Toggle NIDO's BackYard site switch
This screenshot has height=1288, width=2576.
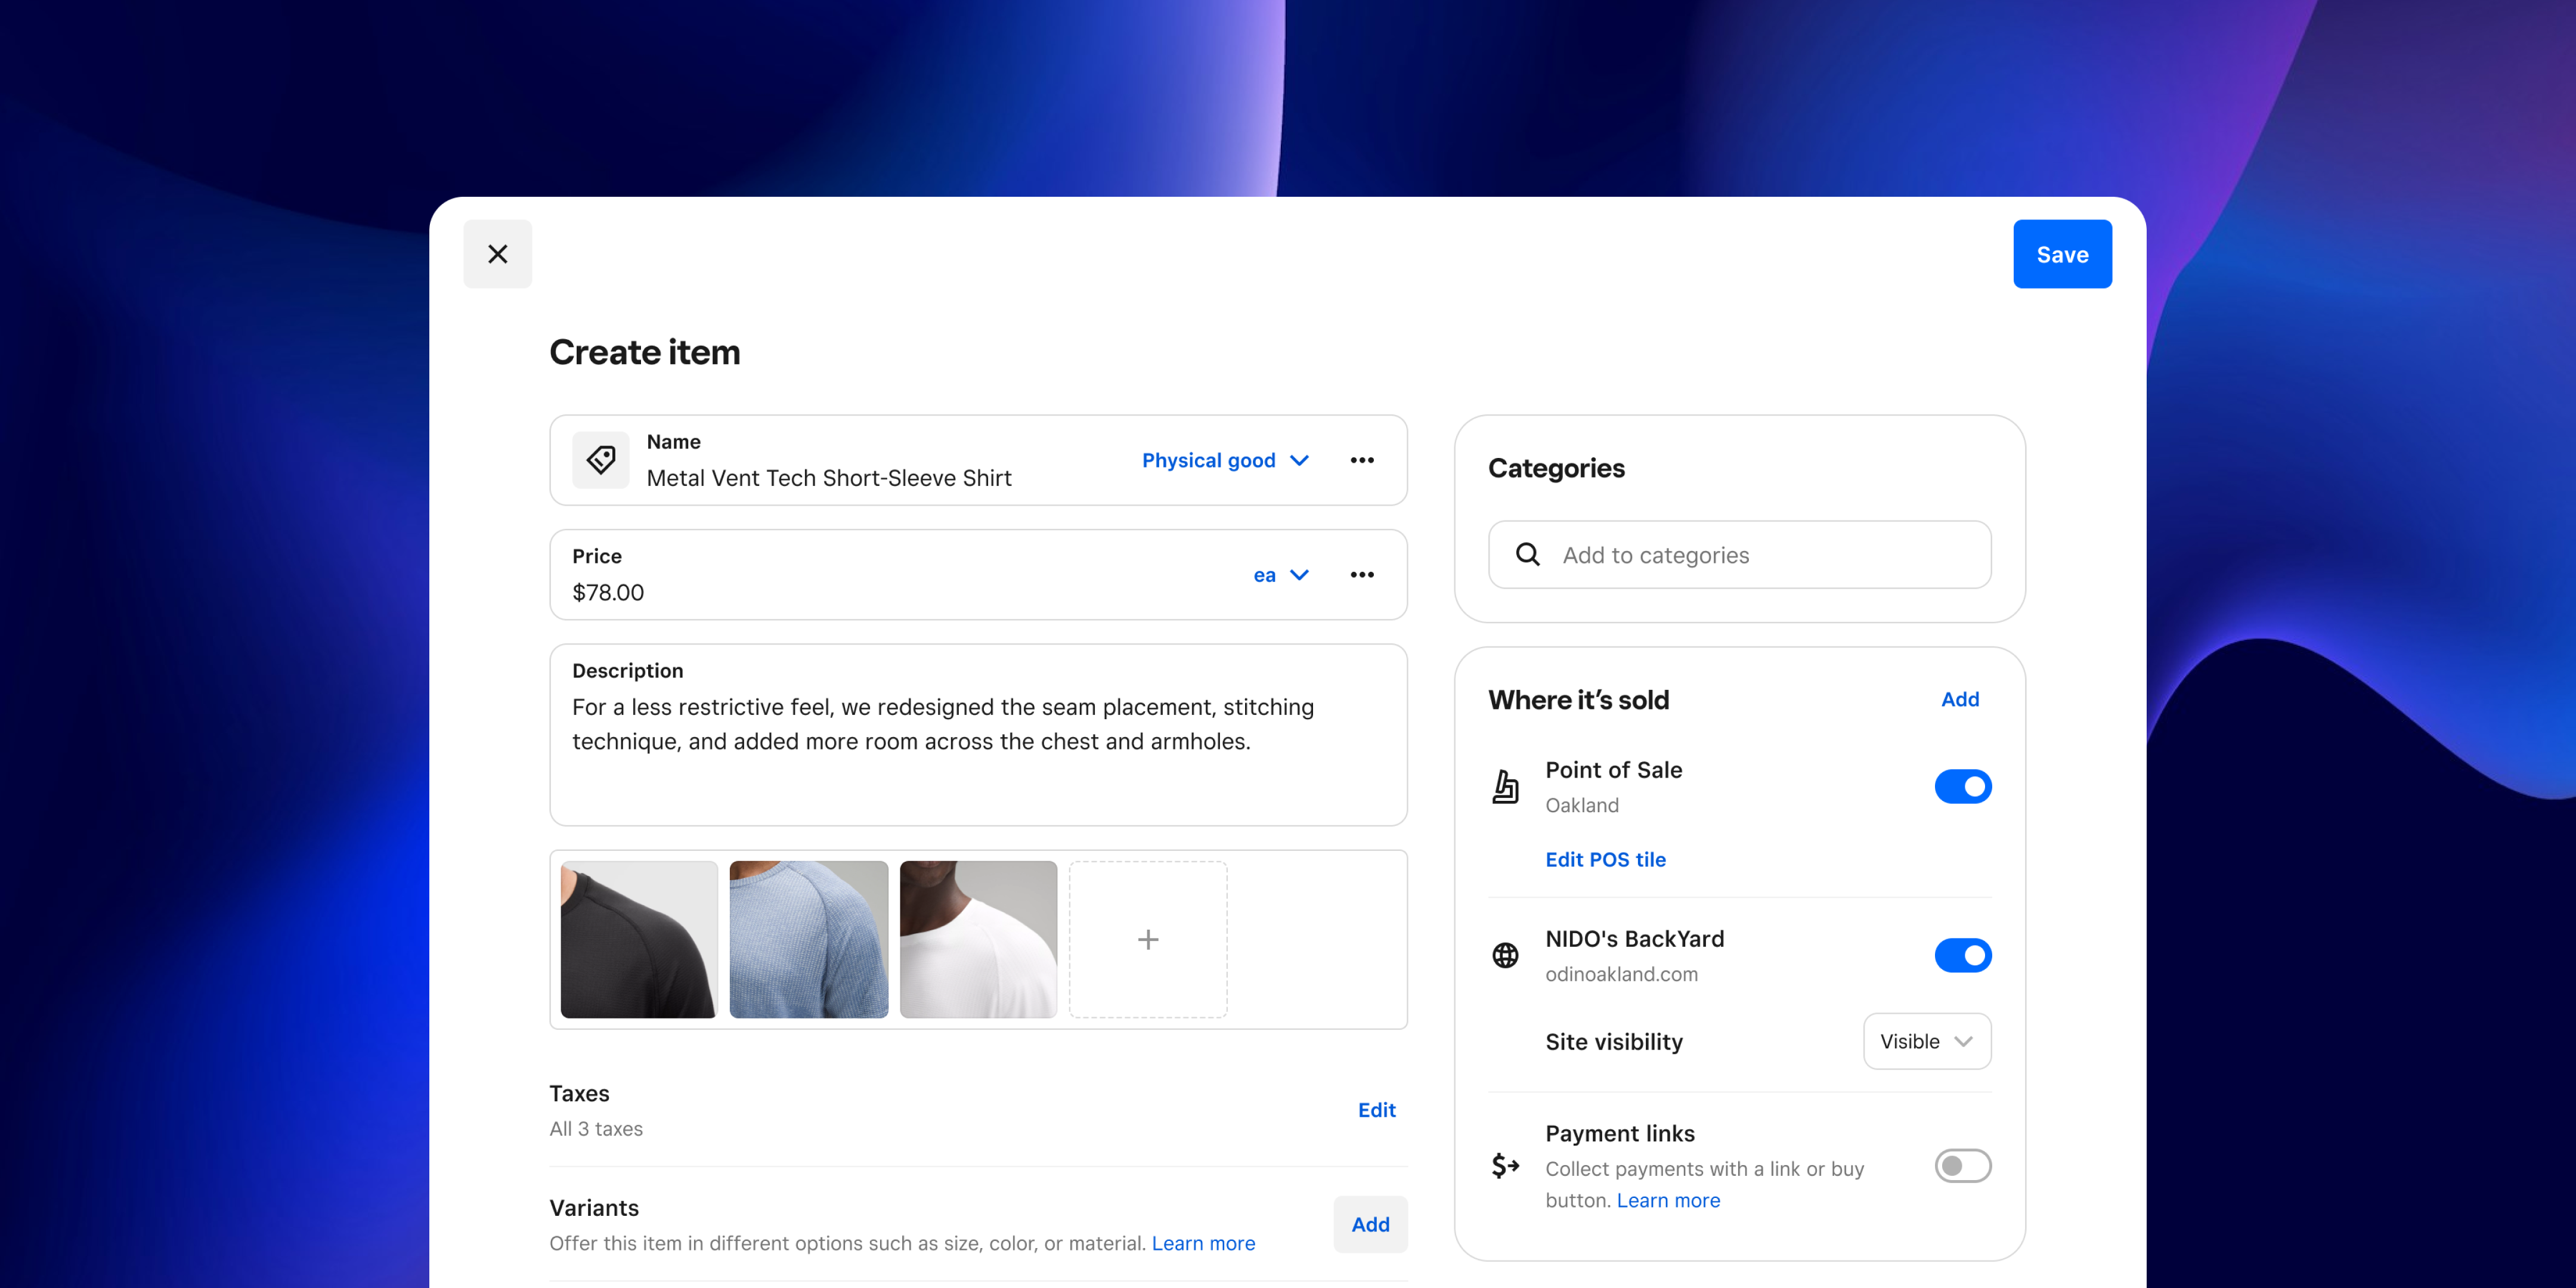click(x=1963, y=956)
